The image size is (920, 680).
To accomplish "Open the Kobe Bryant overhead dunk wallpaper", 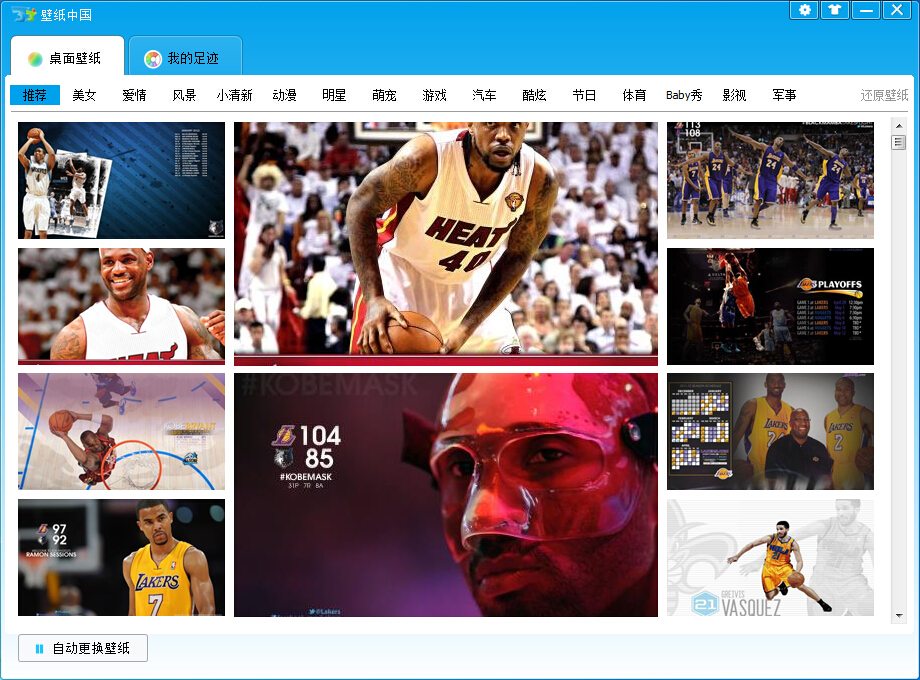I will click(x=121, y=431).
